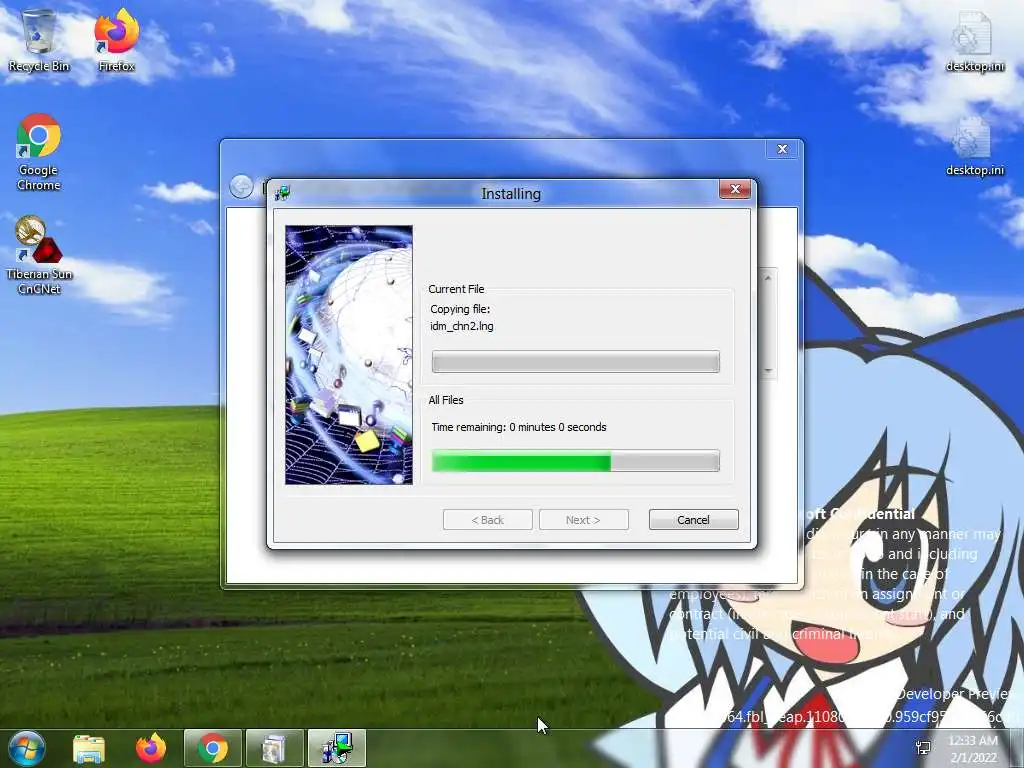Open the Google Chrome desktop shortcut
The height and width of the screenshot is (768, 1024).
[x=39, y=152]
